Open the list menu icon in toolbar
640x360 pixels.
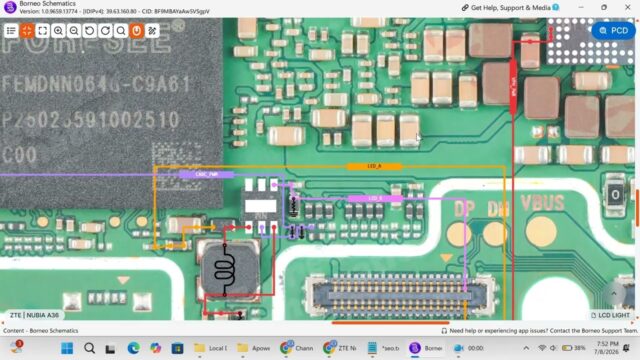11,31
